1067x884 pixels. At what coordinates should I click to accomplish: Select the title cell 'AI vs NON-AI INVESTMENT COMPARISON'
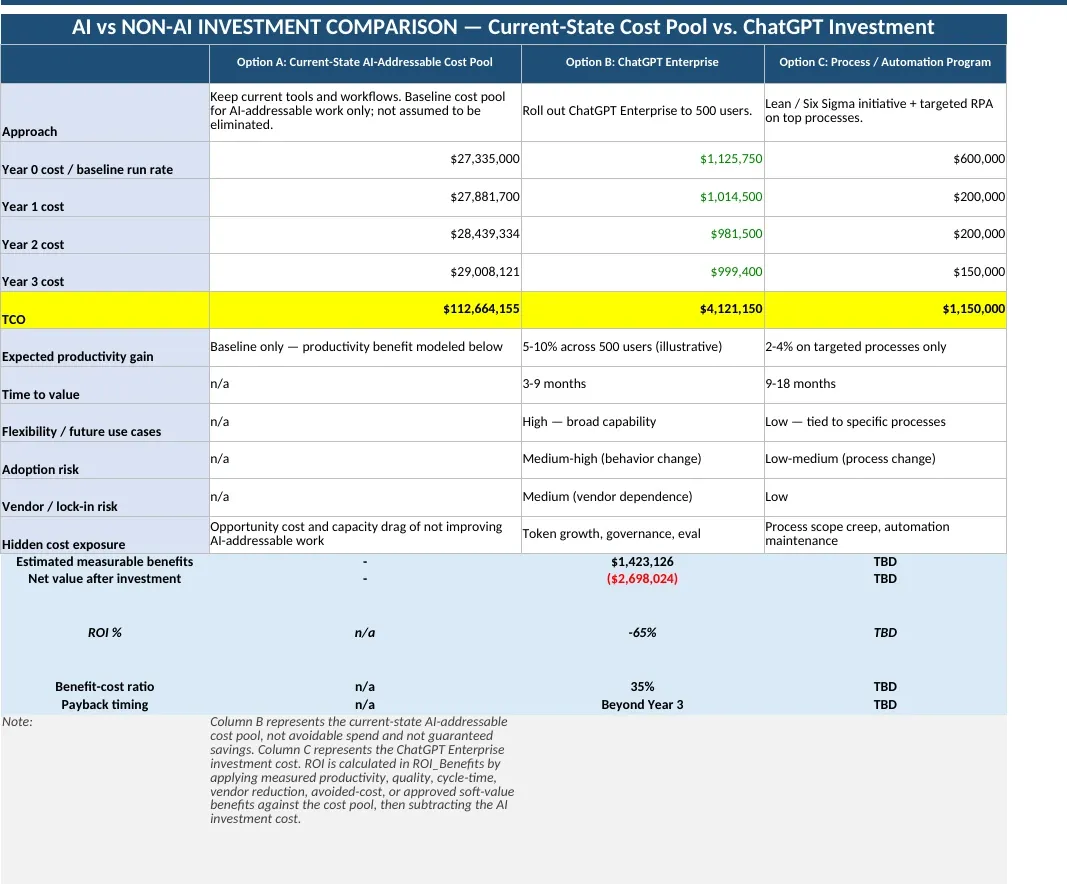click(x=504, y=27)
